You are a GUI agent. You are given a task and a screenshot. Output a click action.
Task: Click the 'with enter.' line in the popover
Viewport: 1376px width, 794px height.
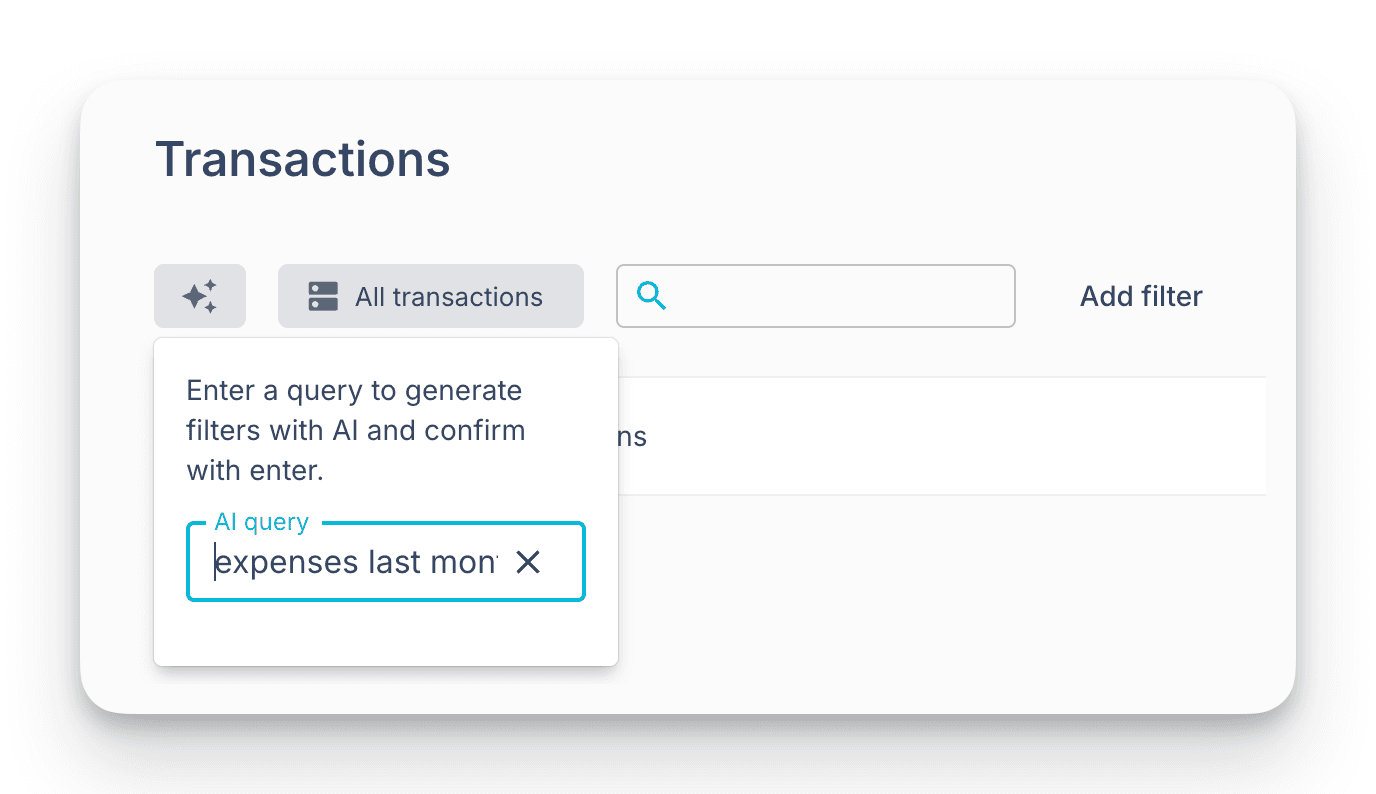tap(255, 471)
